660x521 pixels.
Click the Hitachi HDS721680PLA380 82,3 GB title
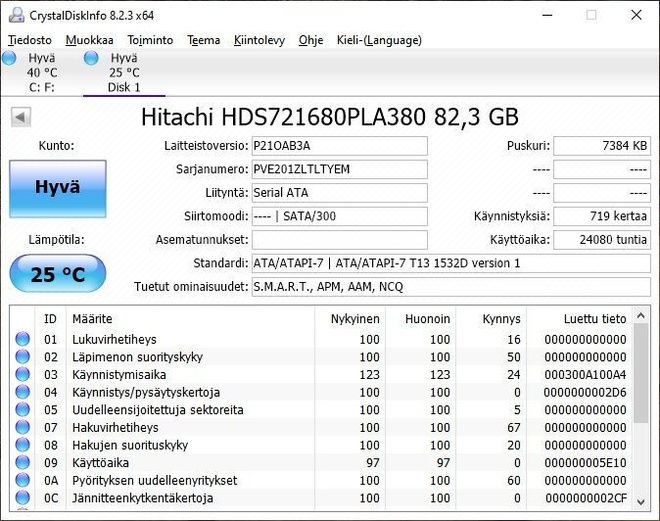[330, 117]
